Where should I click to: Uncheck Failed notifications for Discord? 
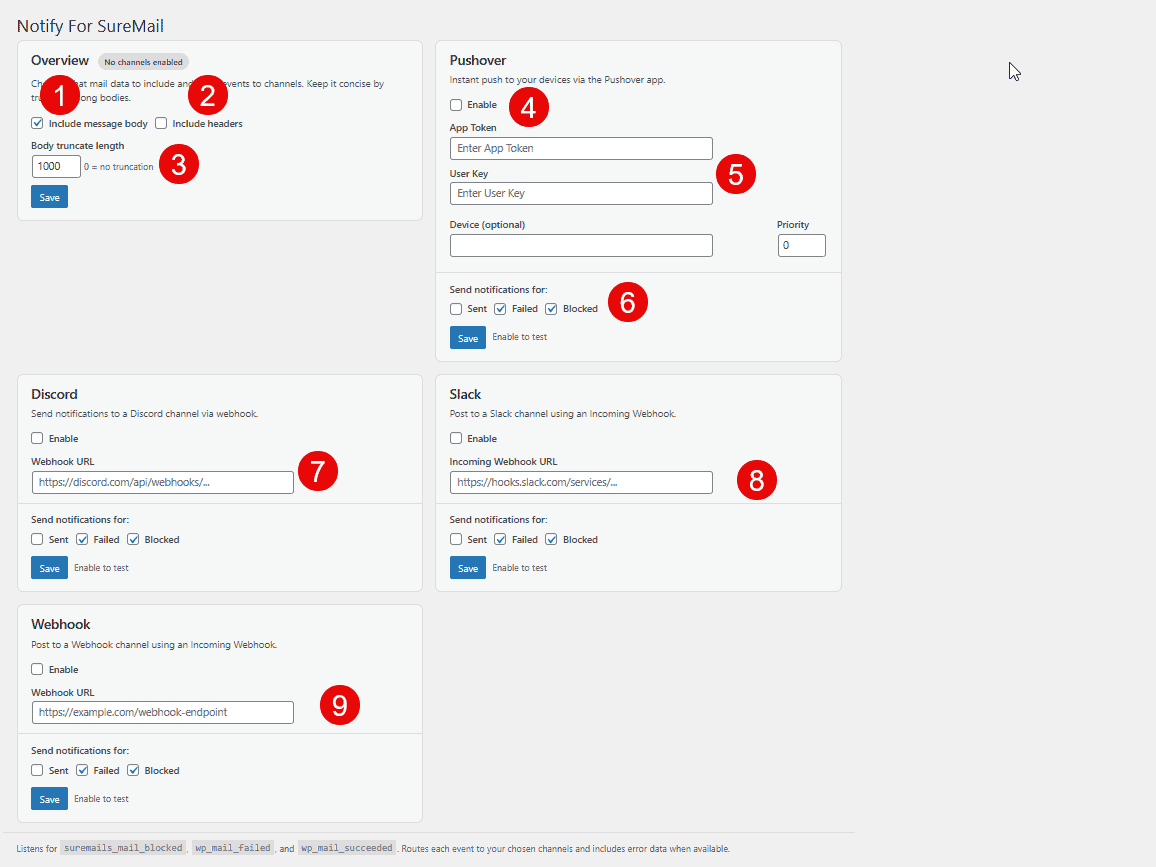[83, 540]
